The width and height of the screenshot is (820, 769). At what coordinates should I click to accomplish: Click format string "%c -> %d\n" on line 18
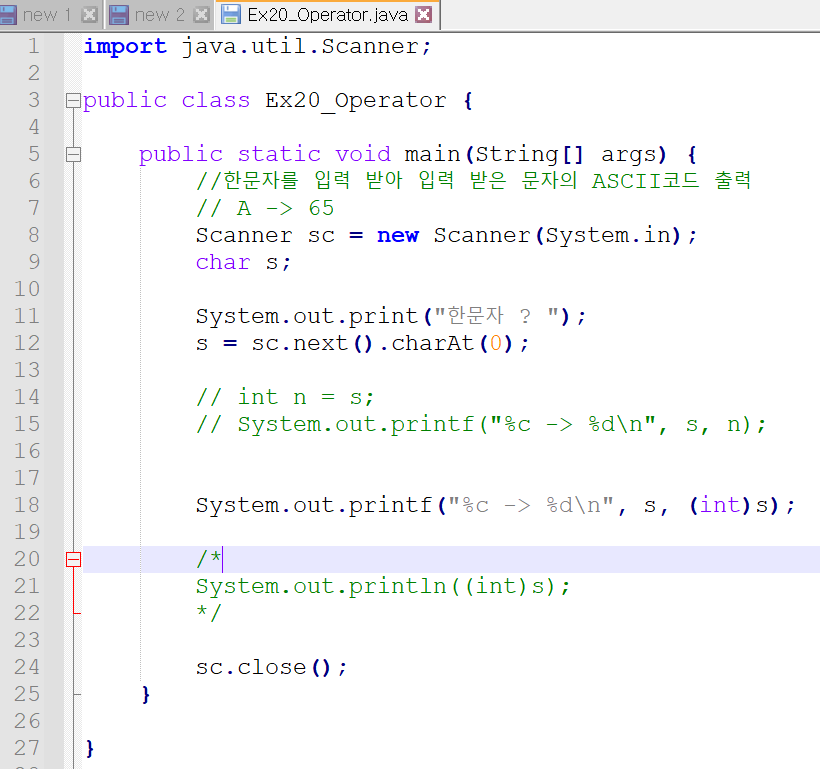(531, 505)
